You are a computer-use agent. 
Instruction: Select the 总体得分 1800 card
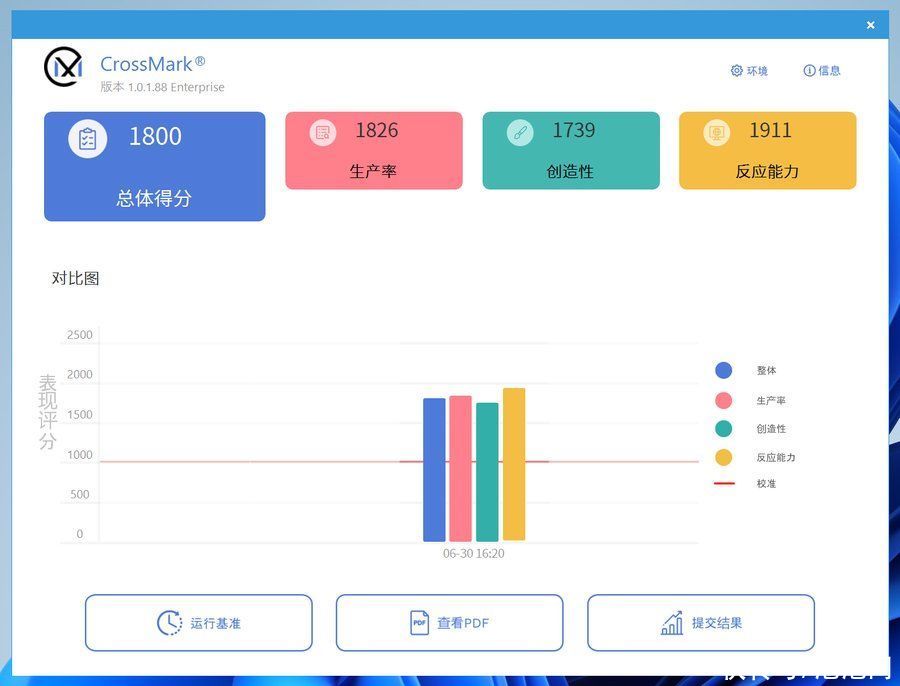(x=154, y=166)
